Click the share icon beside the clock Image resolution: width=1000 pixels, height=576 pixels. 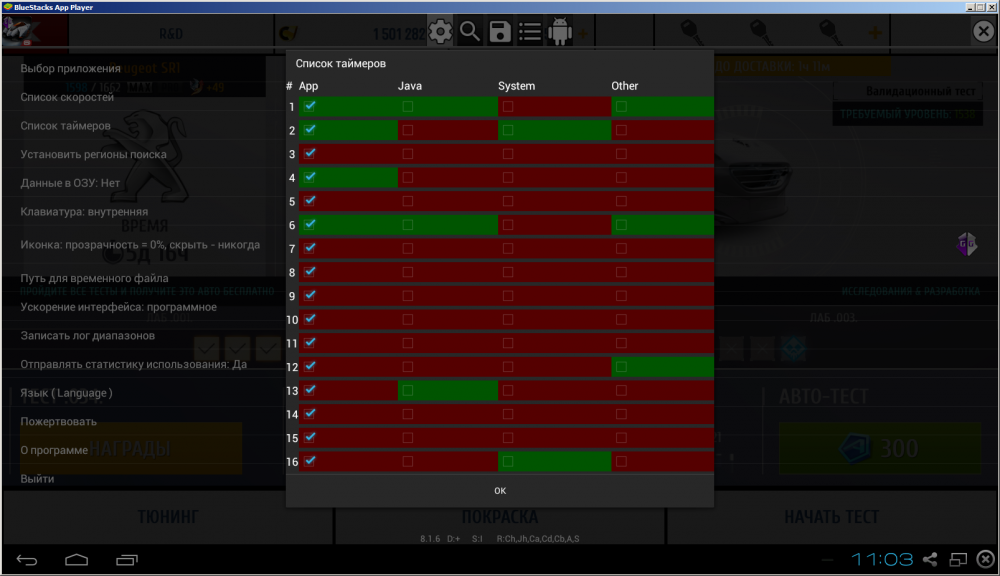[x=930, y=559]
